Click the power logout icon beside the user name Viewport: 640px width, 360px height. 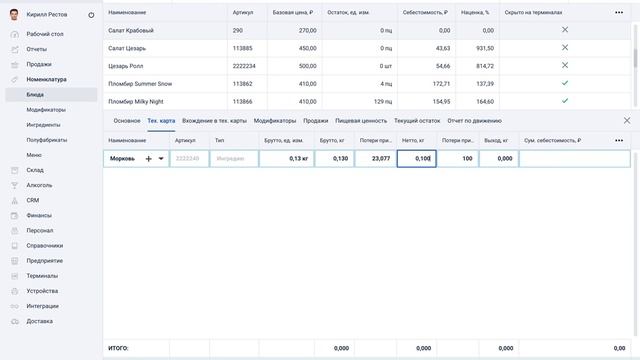point(91,15)
